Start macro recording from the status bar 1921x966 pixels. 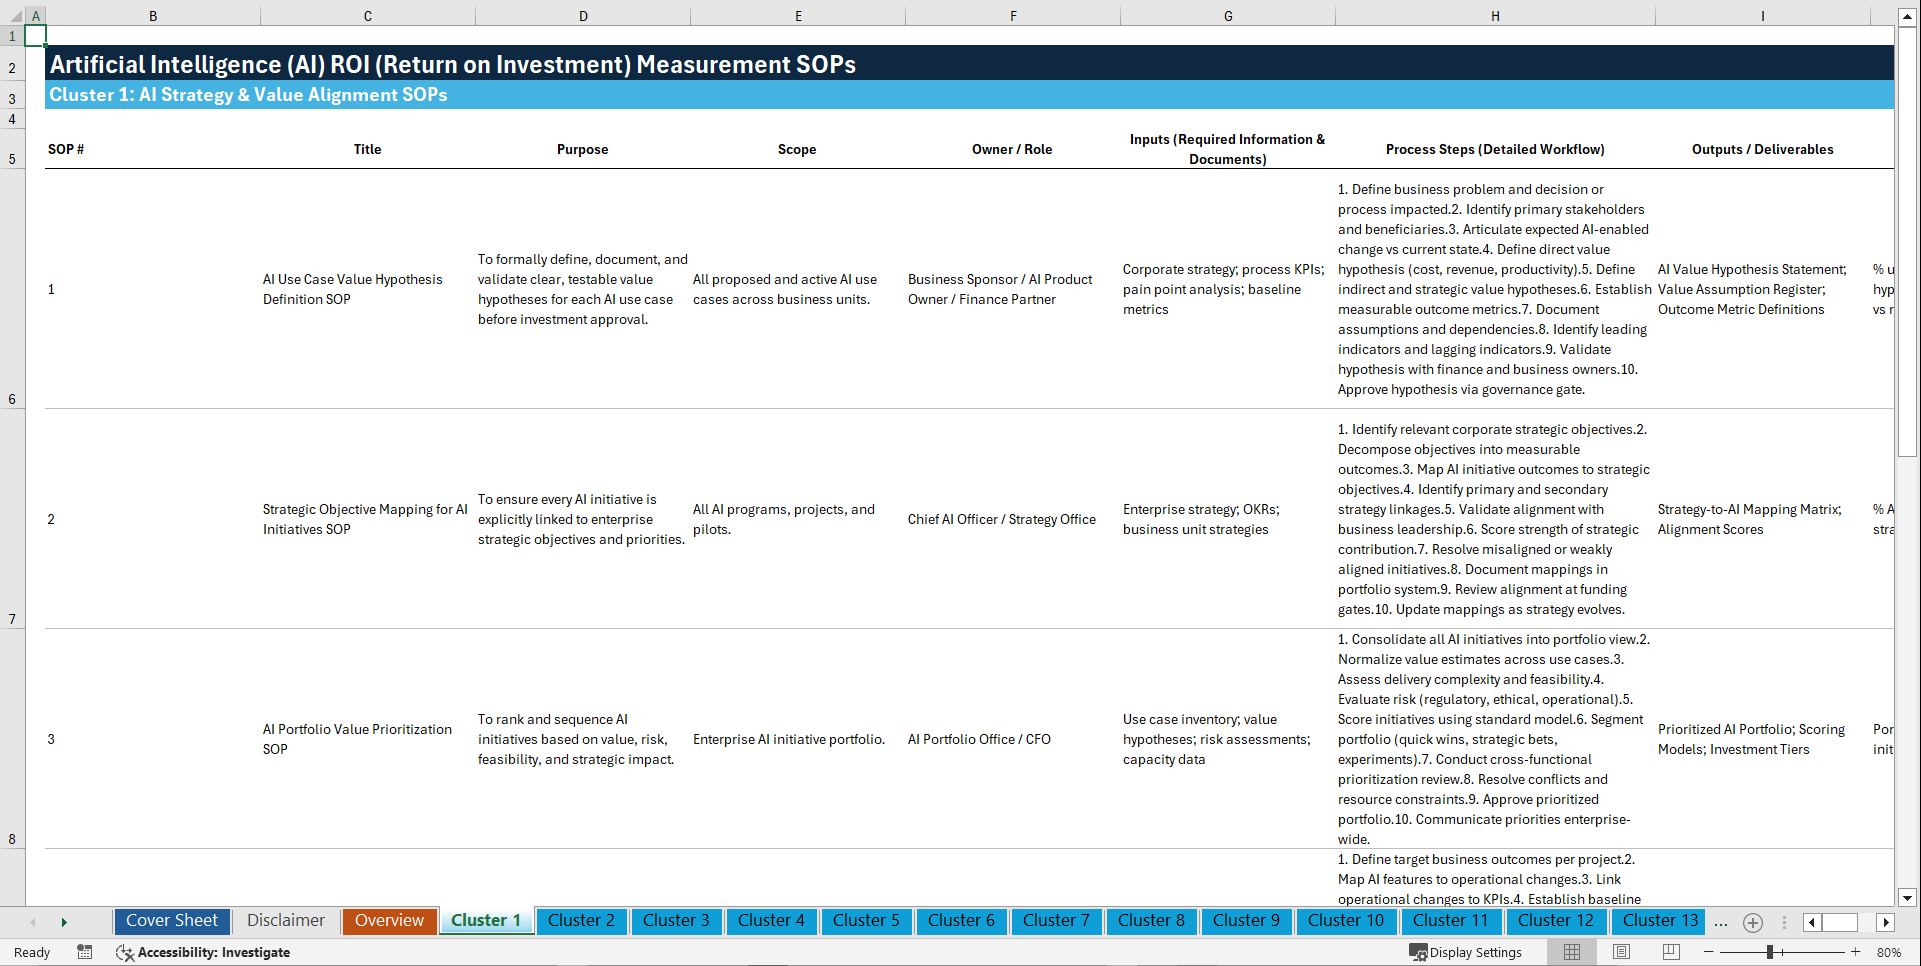85,952
